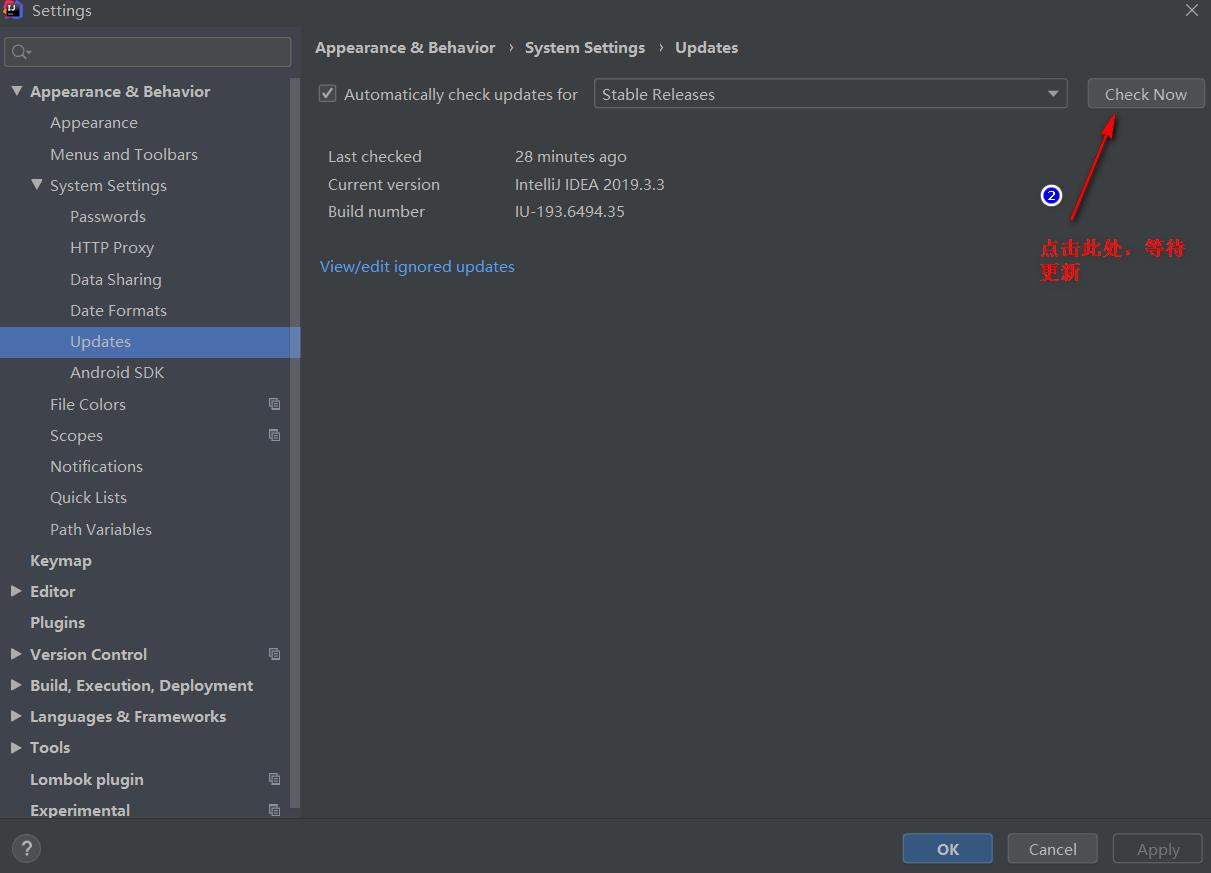The height and width of the screenshot is (873, 1211).
Task: Click the help question mark icon
Action: tap(26, 849)
